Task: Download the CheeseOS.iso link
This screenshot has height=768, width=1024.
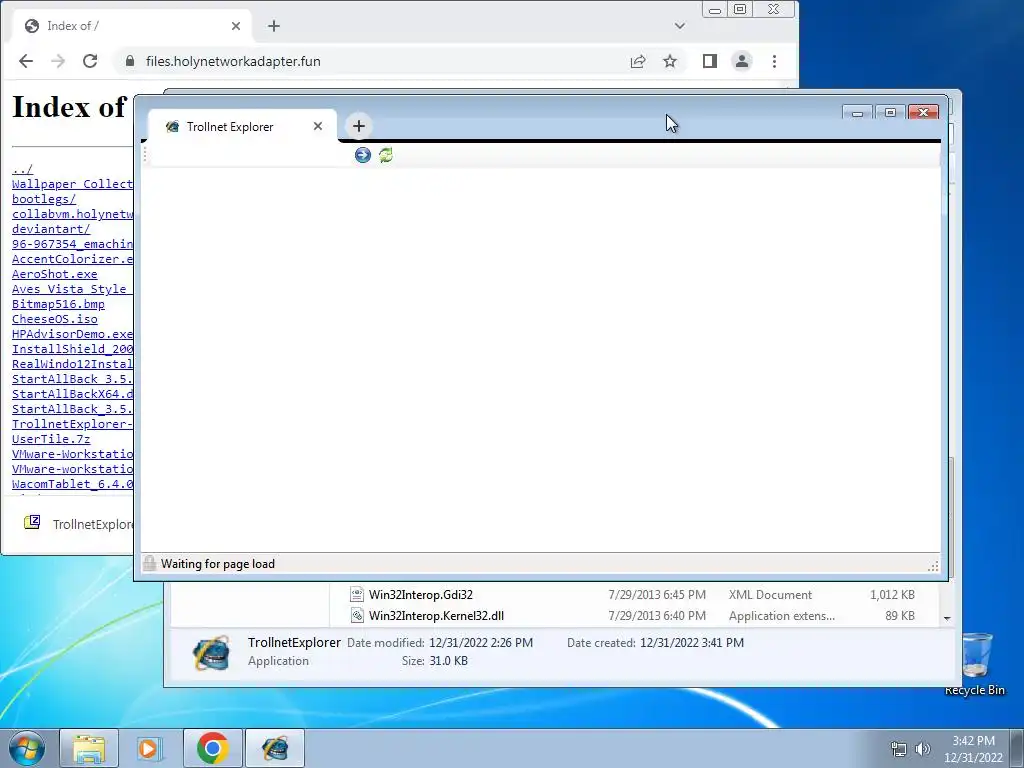Action: (x=55, y=319)
